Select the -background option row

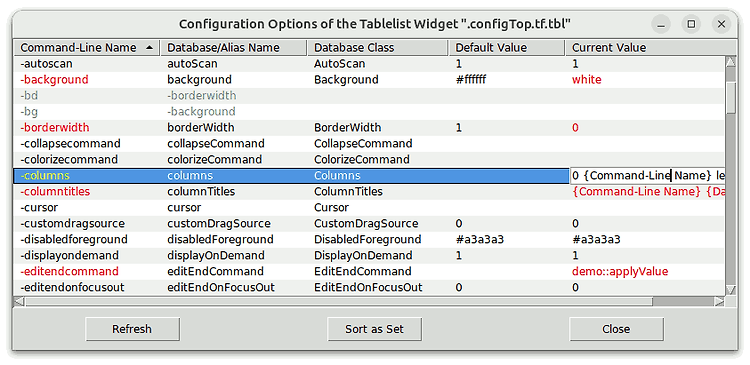point(369,80)
